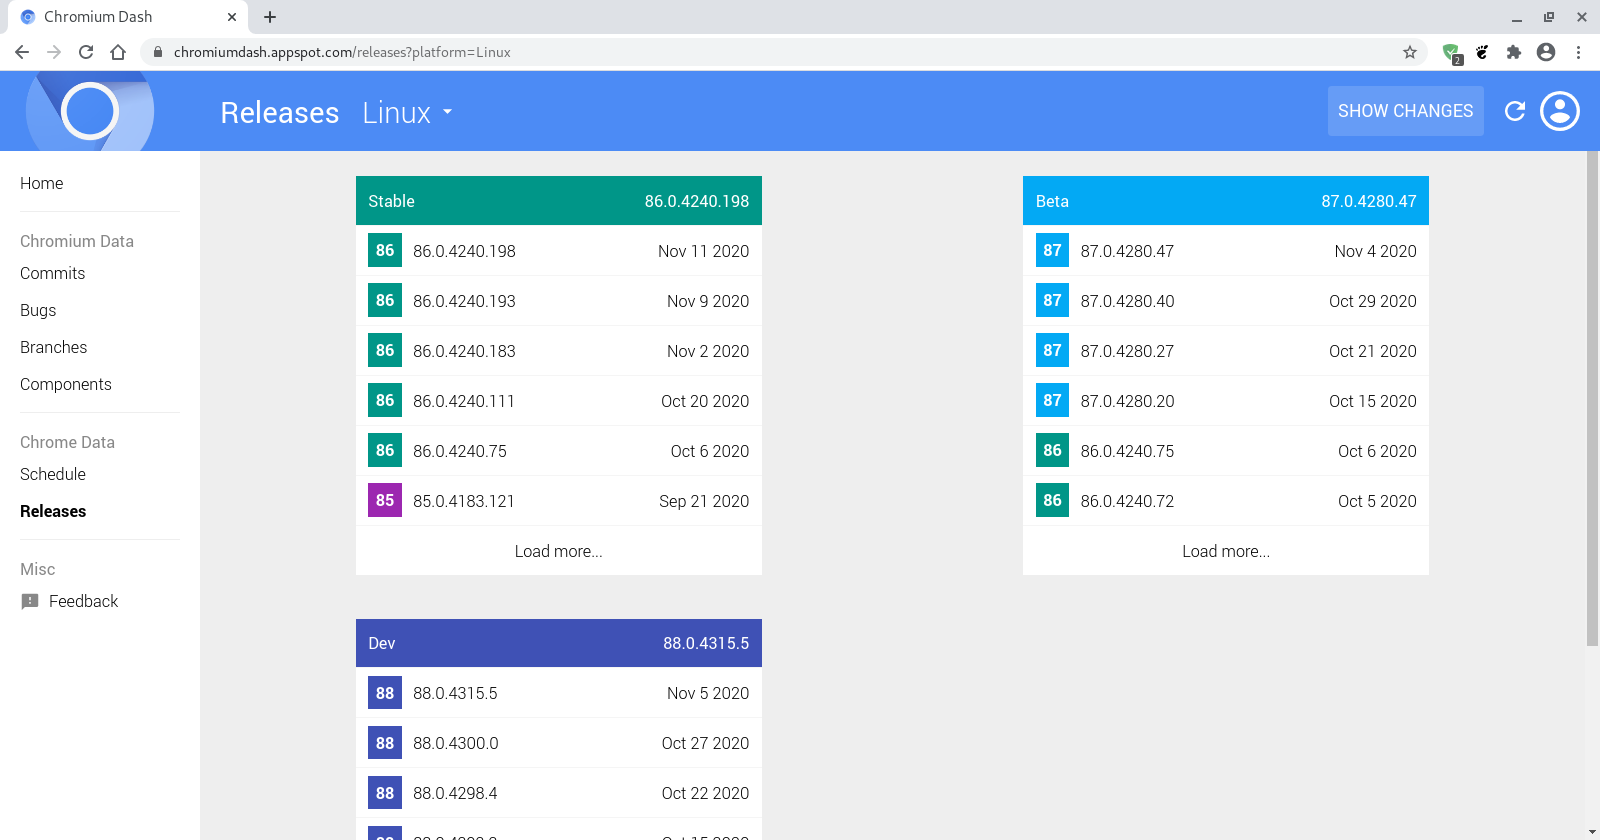Go back with the browser back arrow
The image size is (1600, 840).
[22, 52]
